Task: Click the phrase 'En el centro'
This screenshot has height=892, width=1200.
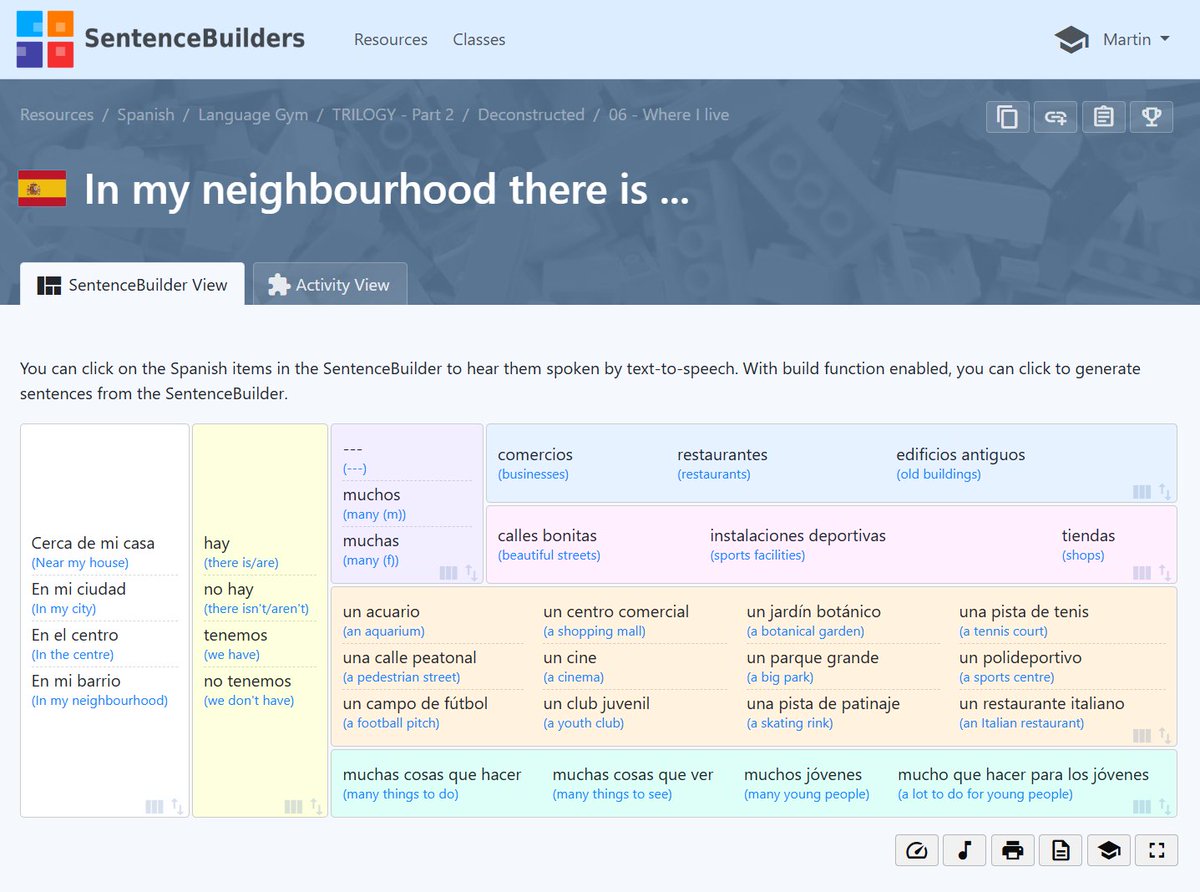Action: pyautogui.click(x=75, y=635)
